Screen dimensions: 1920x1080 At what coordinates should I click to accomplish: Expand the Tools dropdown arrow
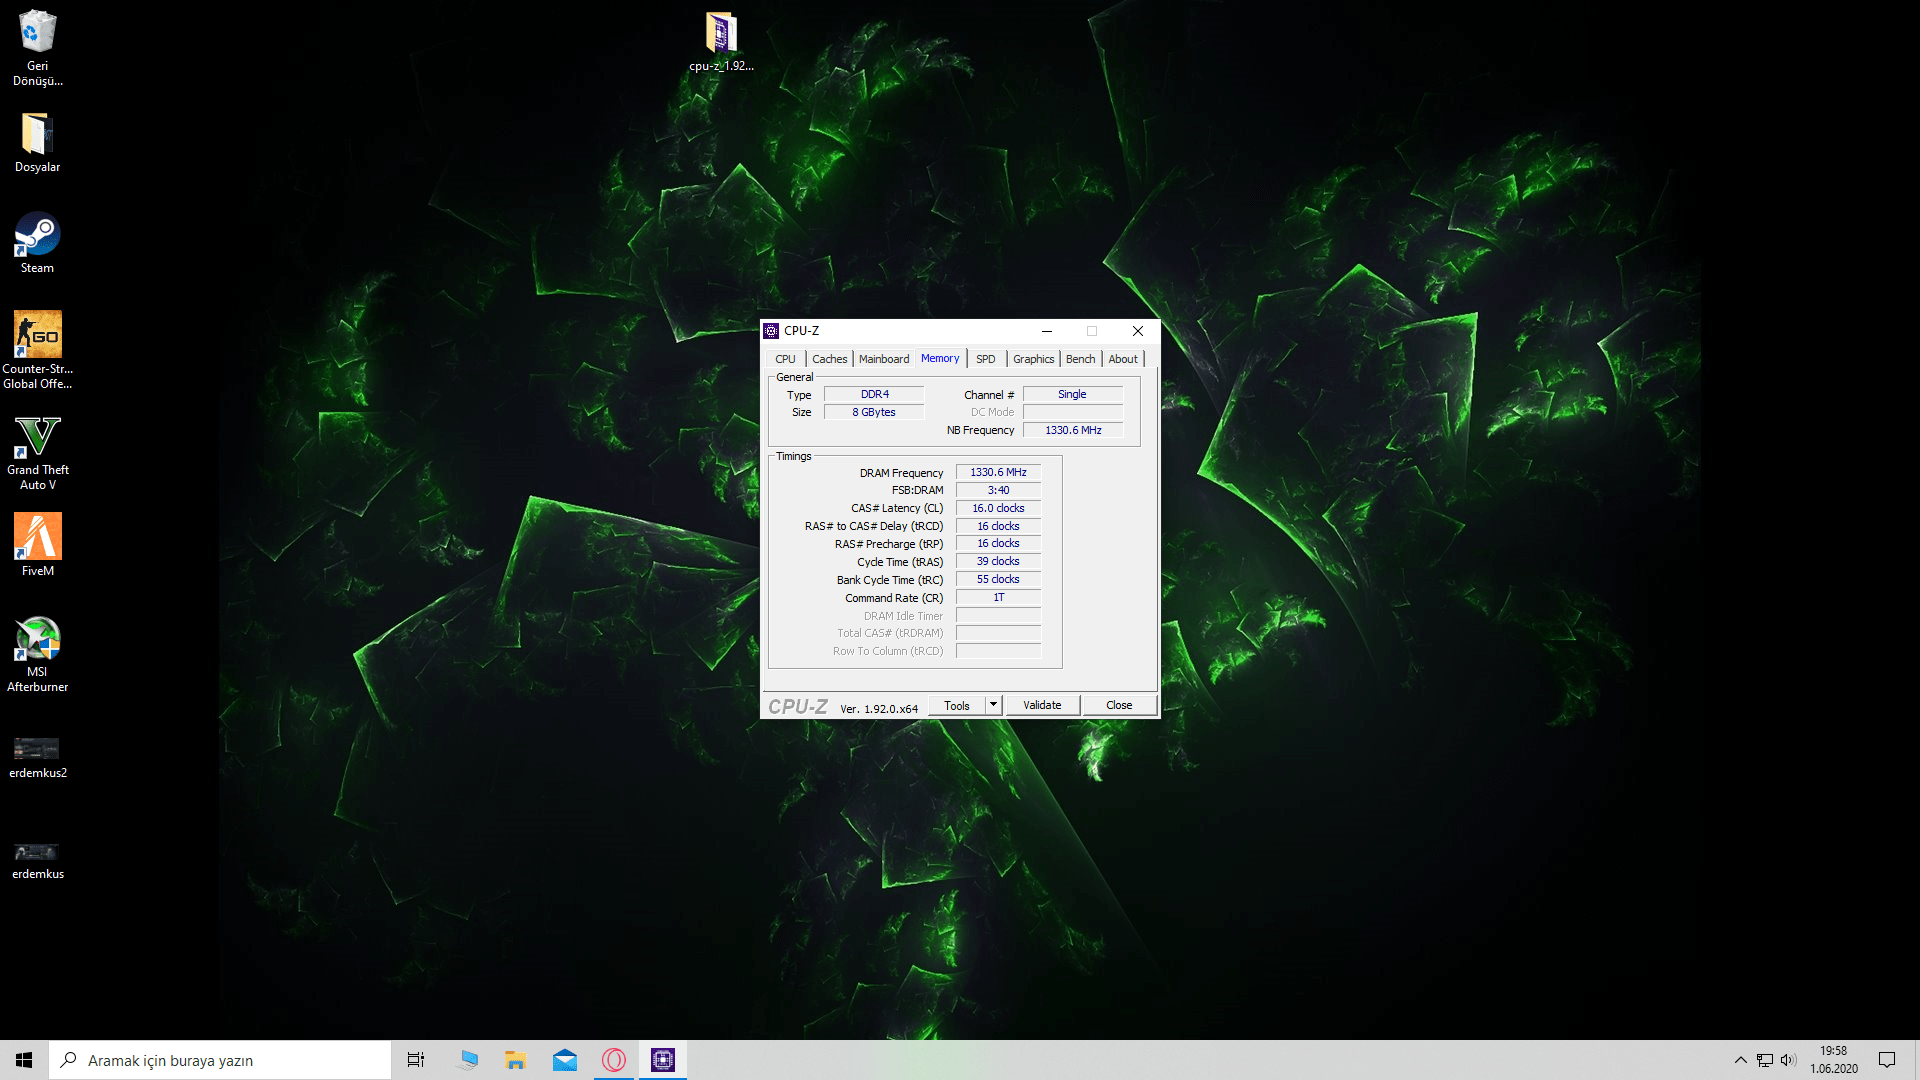(993, 705)
